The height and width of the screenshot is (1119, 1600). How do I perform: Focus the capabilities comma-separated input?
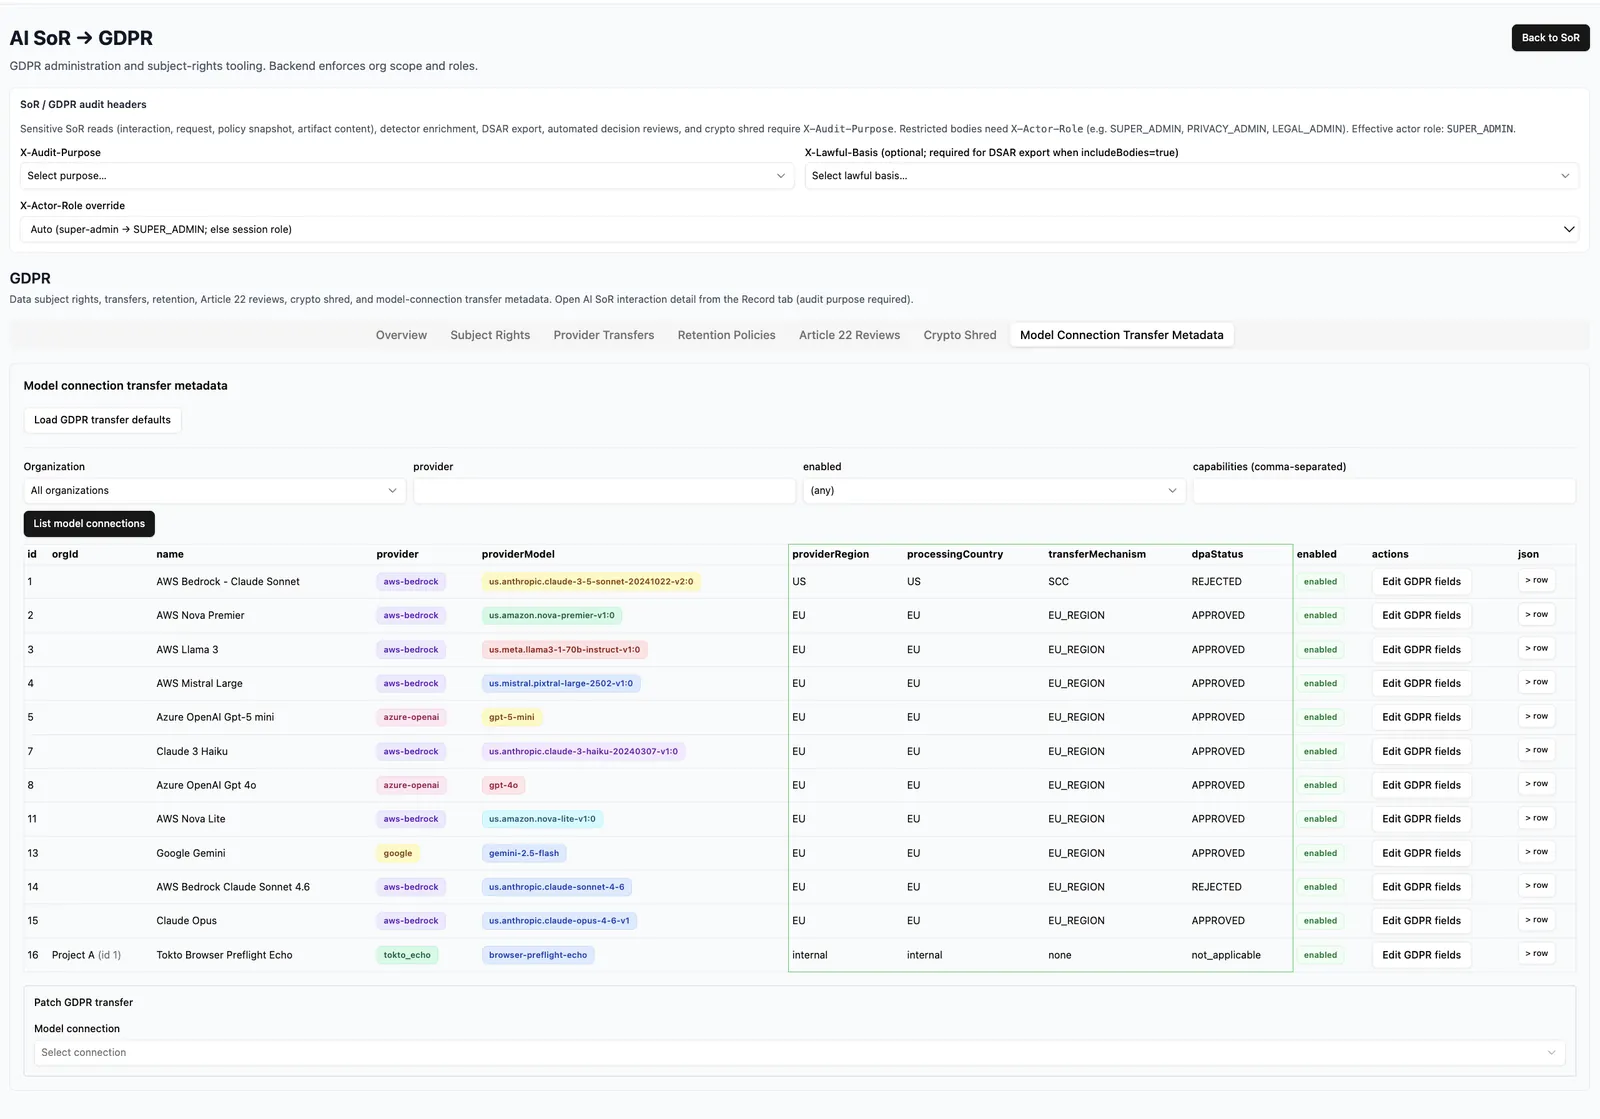point(1384,491)
